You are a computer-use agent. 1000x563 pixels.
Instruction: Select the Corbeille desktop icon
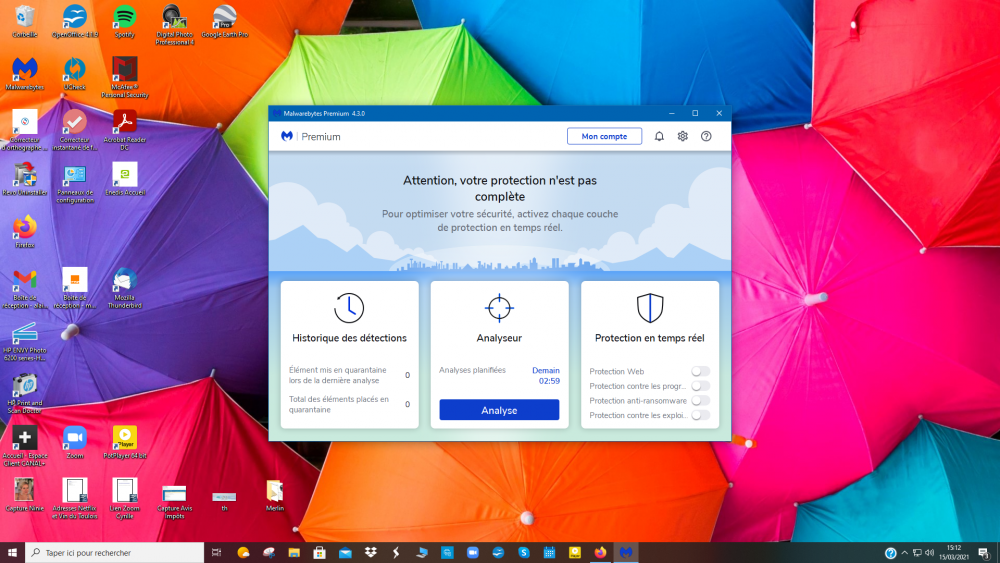(25, 21)
